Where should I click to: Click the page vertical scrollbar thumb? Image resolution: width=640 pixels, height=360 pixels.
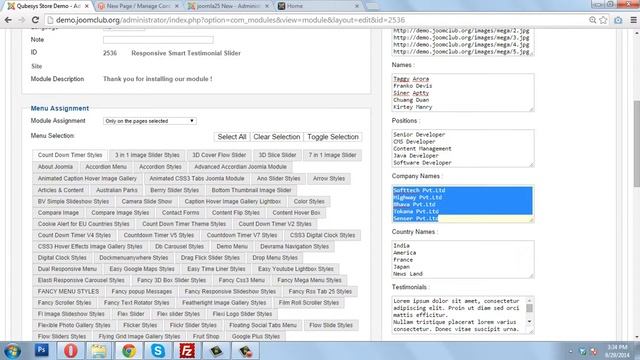(x=636, y=144)
